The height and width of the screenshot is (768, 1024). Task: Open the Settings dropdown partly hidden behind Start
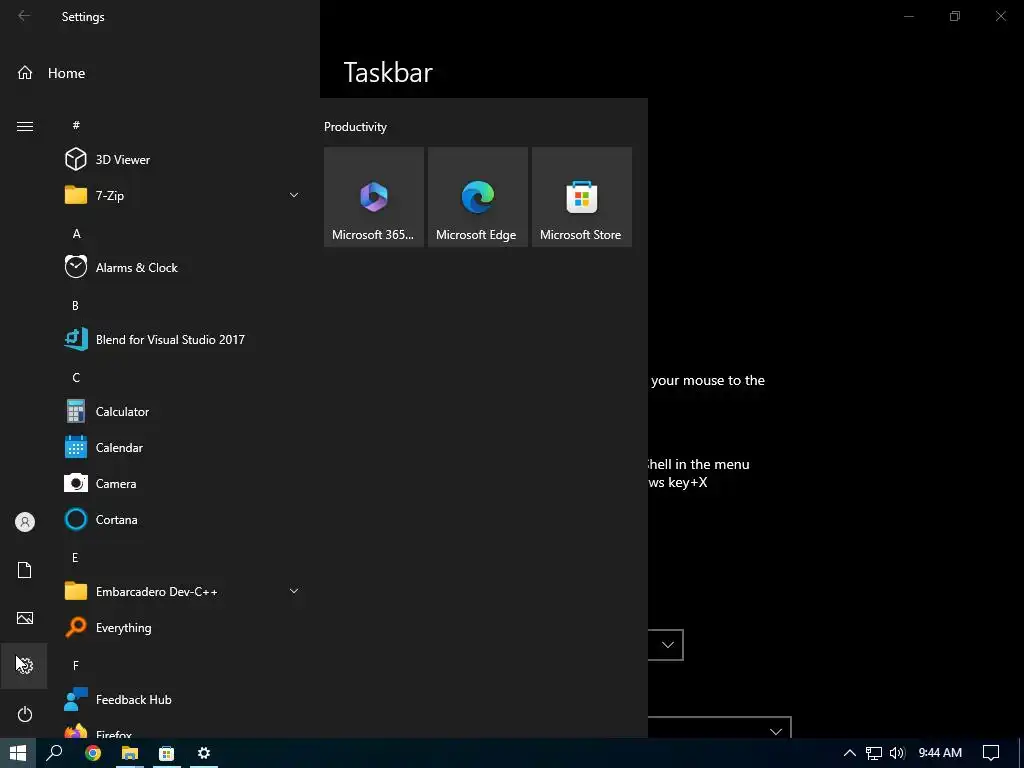click(666, 645)
